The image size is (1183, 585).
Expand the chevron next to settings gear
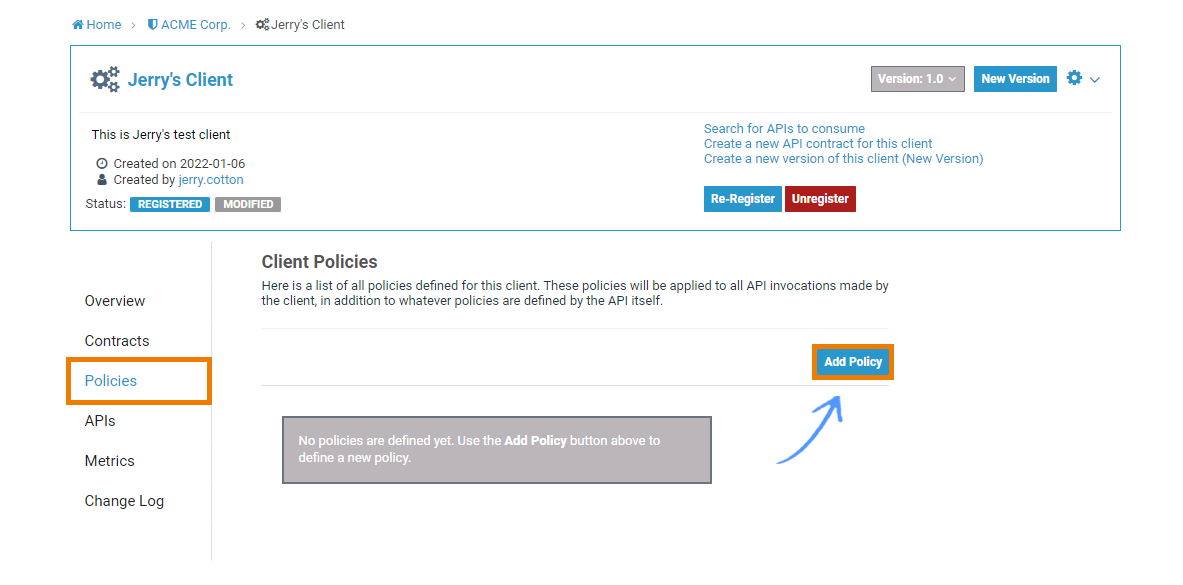point(1095,80)
